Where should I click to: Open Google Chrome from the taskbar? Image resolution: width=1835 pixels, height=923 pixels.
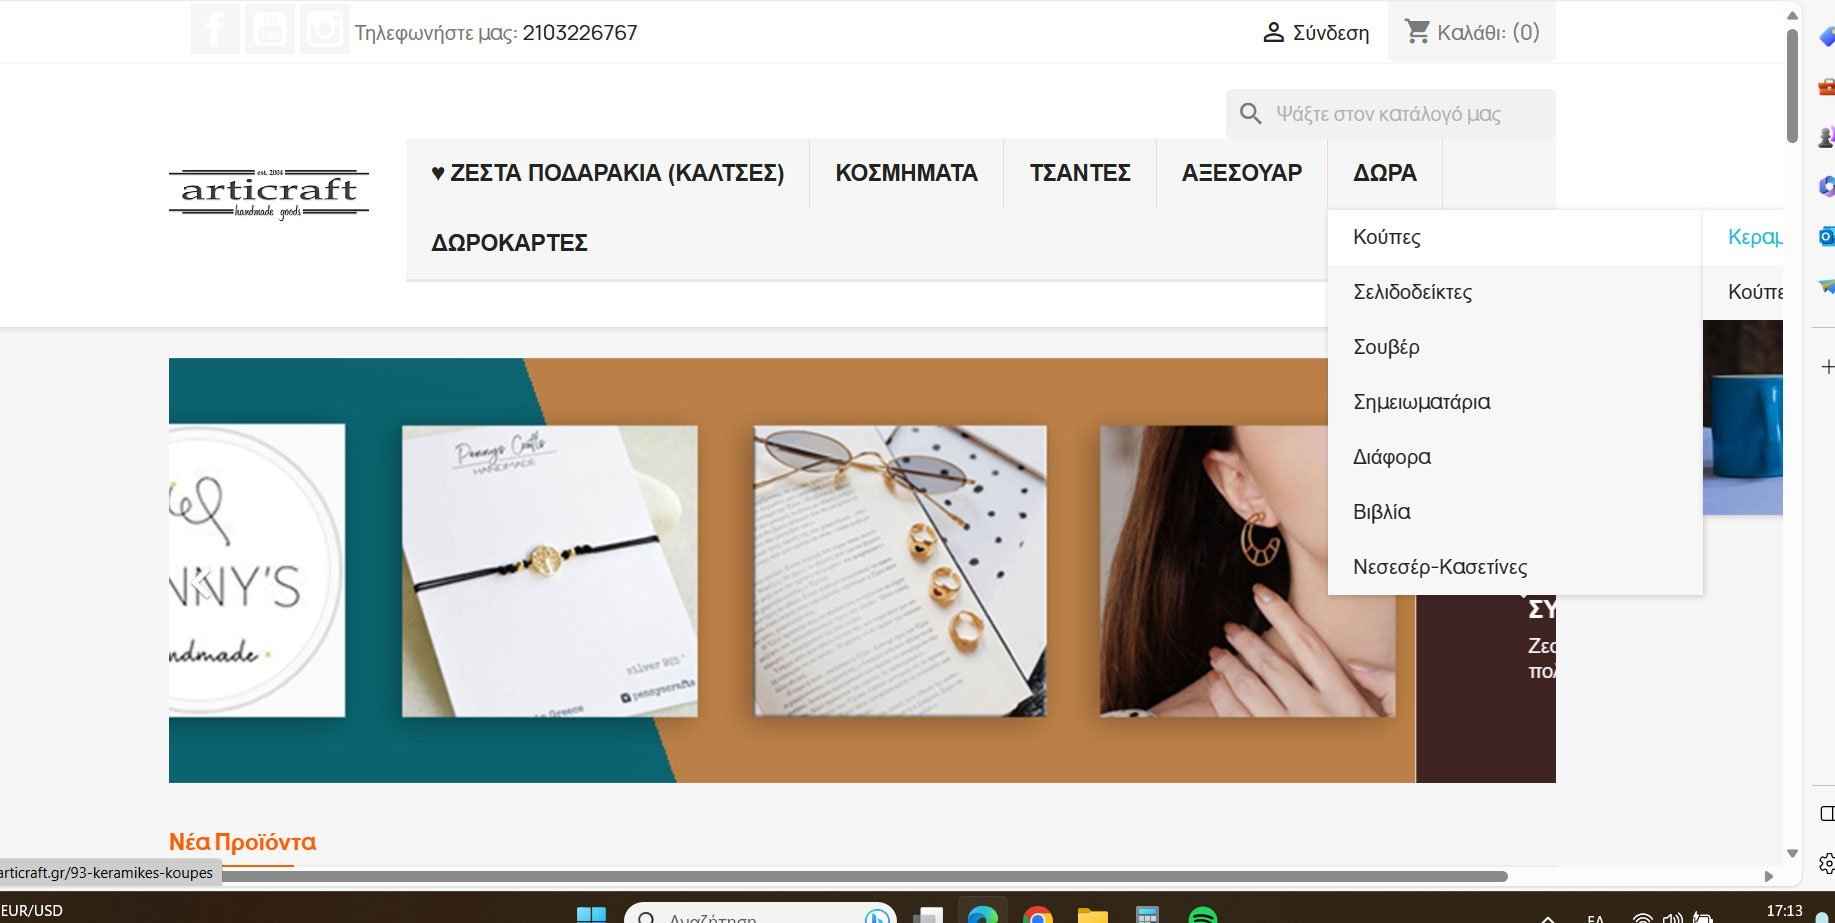(x=1038, y=915)
